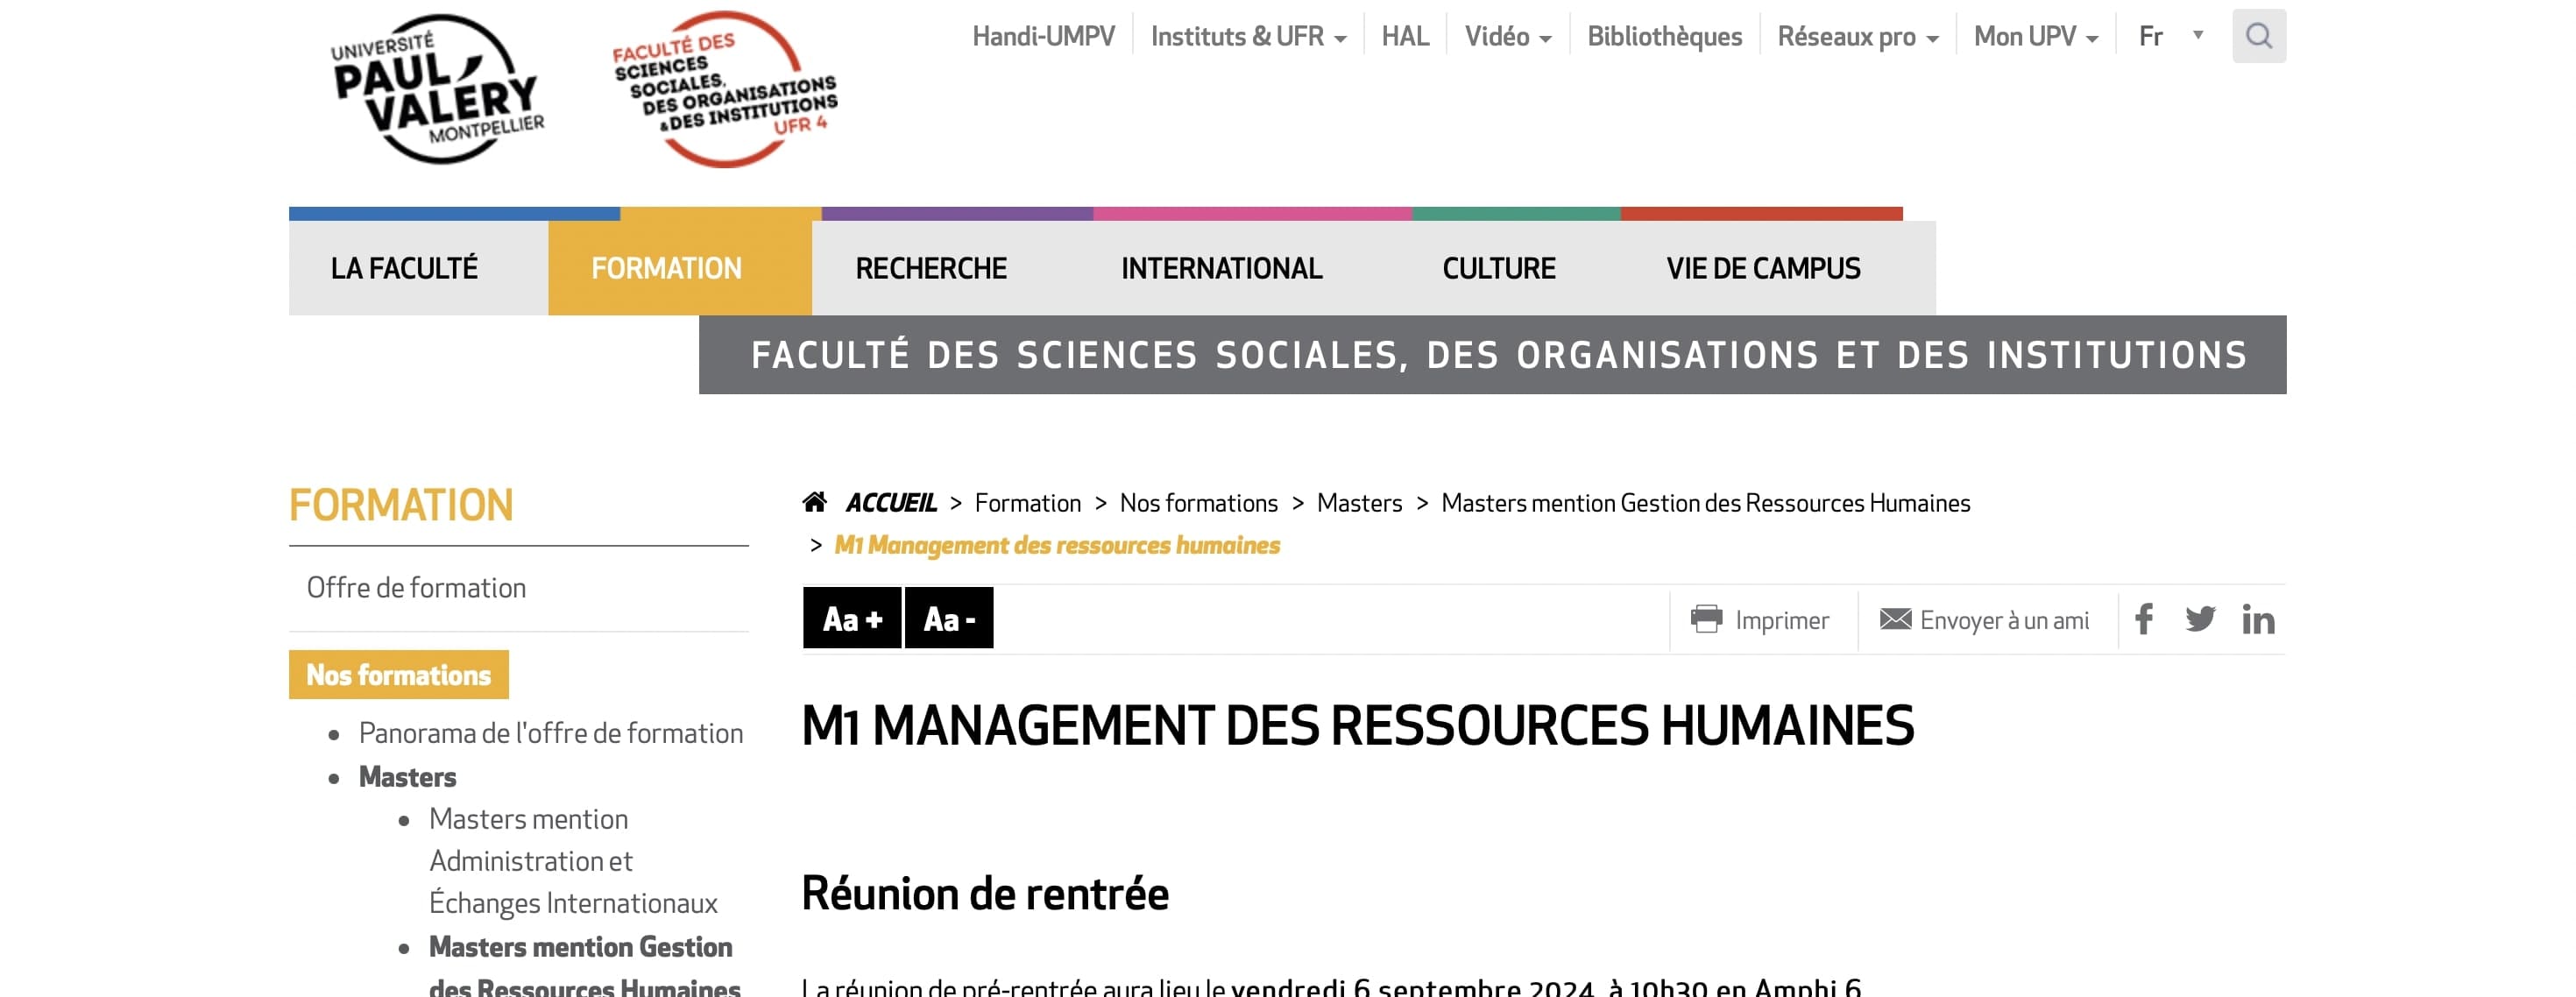Click Formation in the breadcrumb
This screenshot has height=997, width=2576.
(1027, 502)
